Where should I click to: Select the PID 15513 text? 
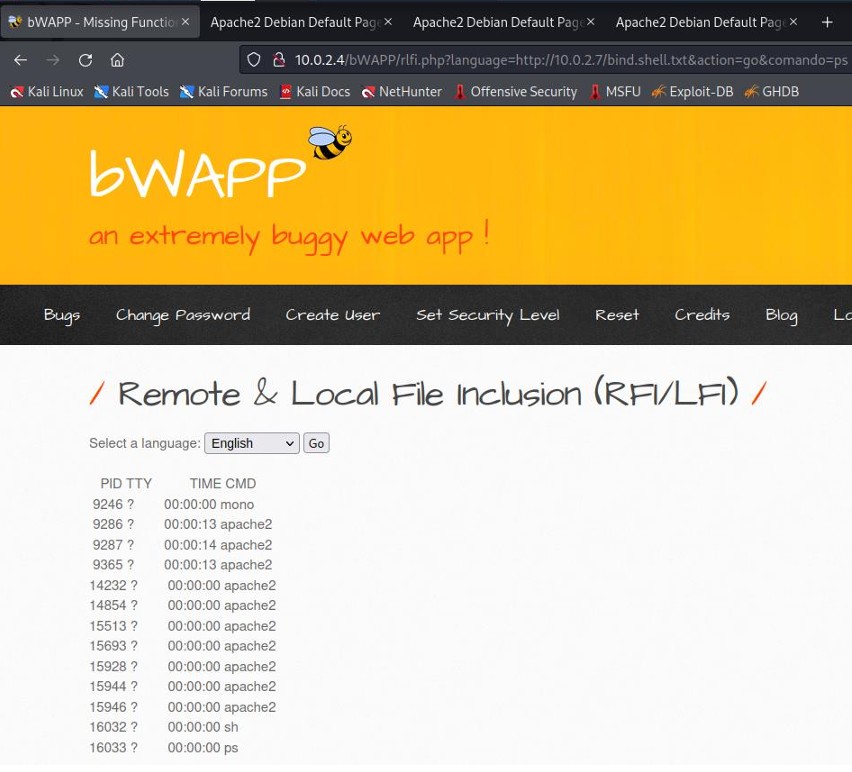[x=108, y=626]
